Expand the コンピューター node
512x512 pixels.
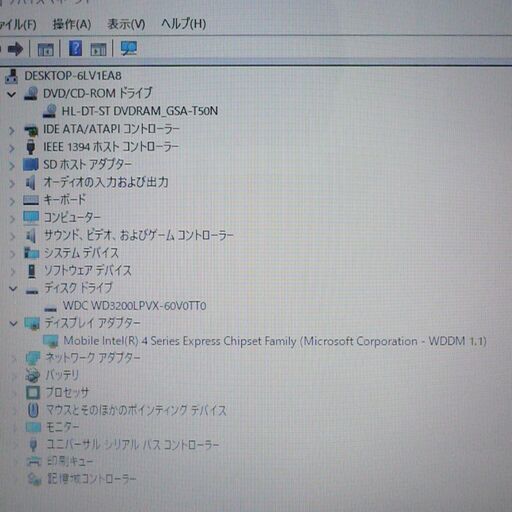coord(12,219)
